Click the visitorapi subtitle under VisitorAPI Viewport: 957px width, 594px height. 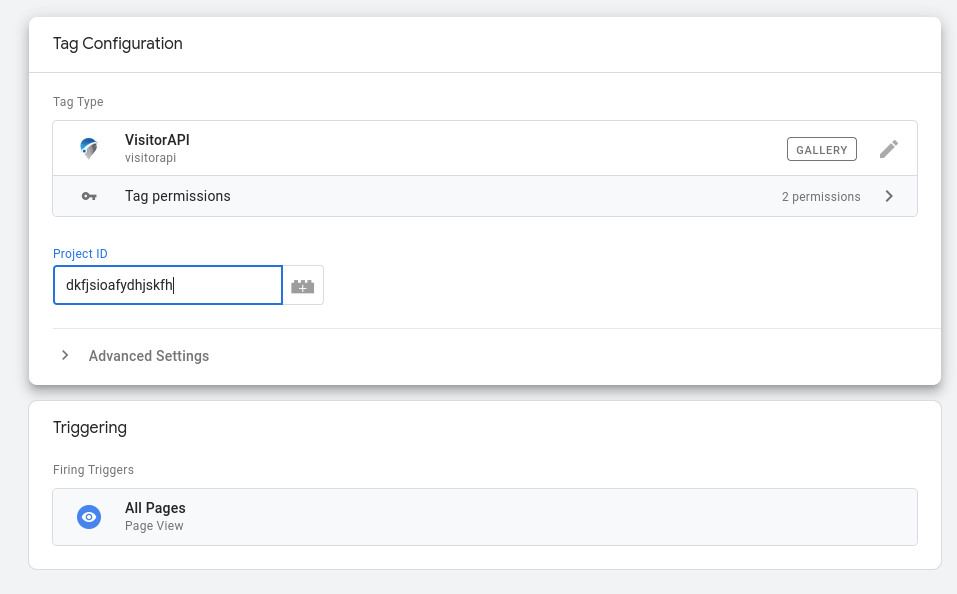[x=151, y=157]
